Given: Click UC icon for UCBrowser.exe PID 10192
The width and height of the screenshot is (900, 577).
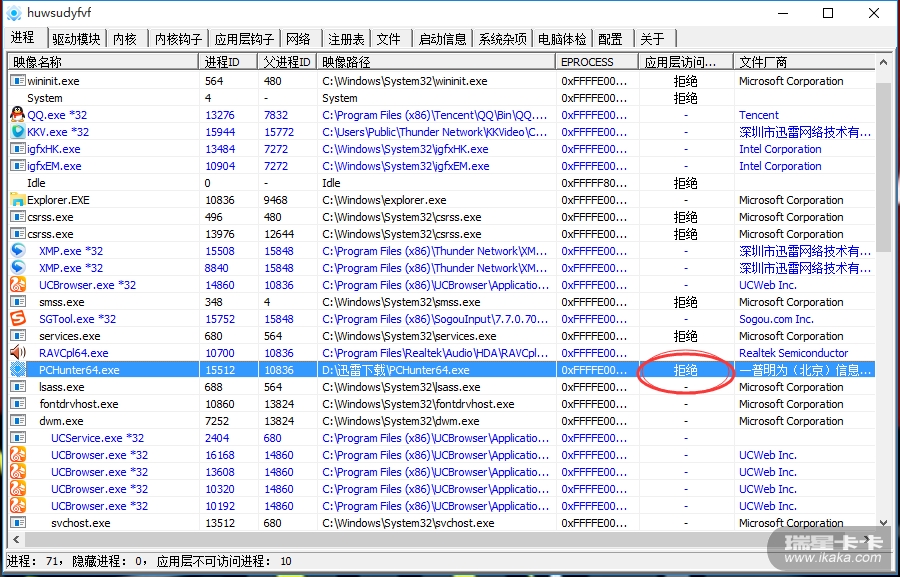Looking at the screenshot, I should [x=18, y=506].
